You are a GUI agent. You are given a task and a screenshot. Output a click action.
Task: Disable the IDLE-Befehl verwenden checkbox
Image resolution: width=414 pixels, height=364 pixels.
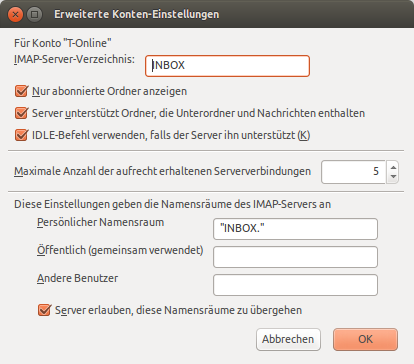pyautogui.click(x=21, y=135)
